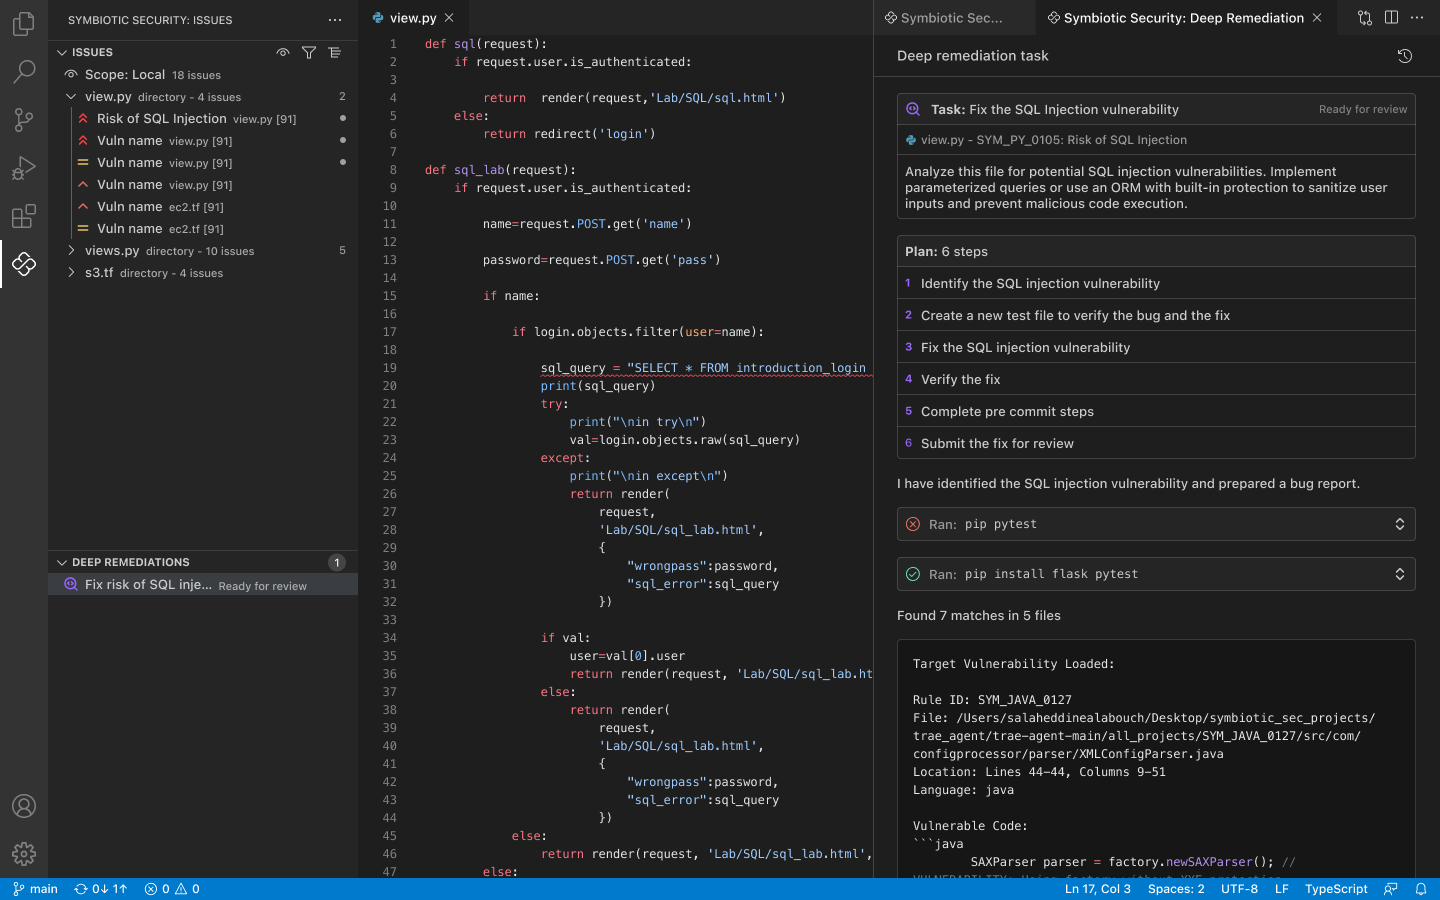Viewport: 1440px width, 900px height.
Task: Toggle issue visibility with the eye icon
Action: 283,52
